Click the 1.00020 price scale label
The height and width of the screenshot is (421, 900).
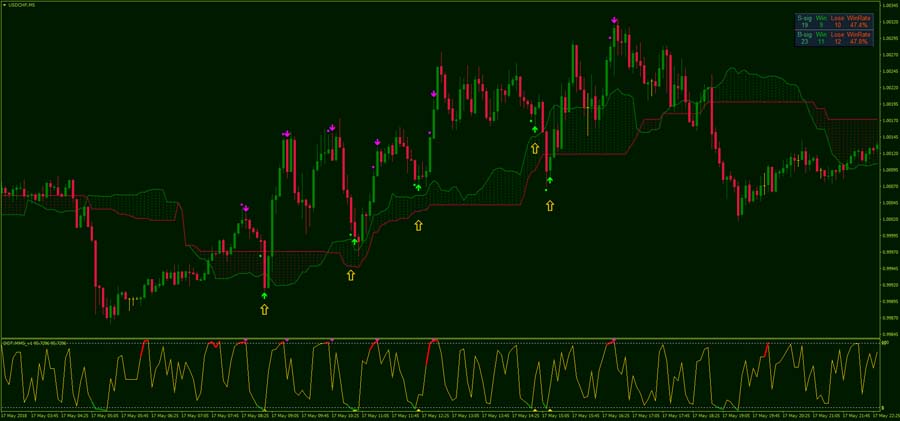tap(891, 219)
